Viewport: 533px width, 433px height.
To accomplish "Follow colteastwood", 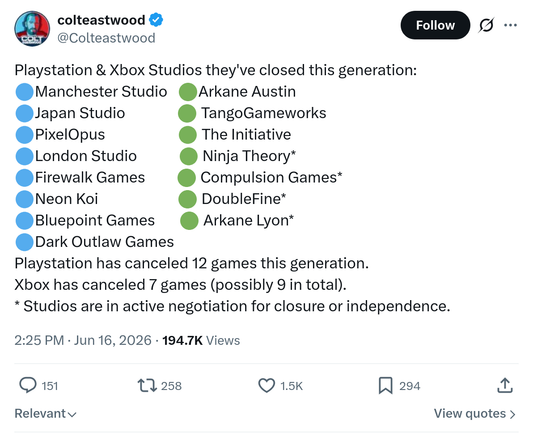I will point(435,25).
